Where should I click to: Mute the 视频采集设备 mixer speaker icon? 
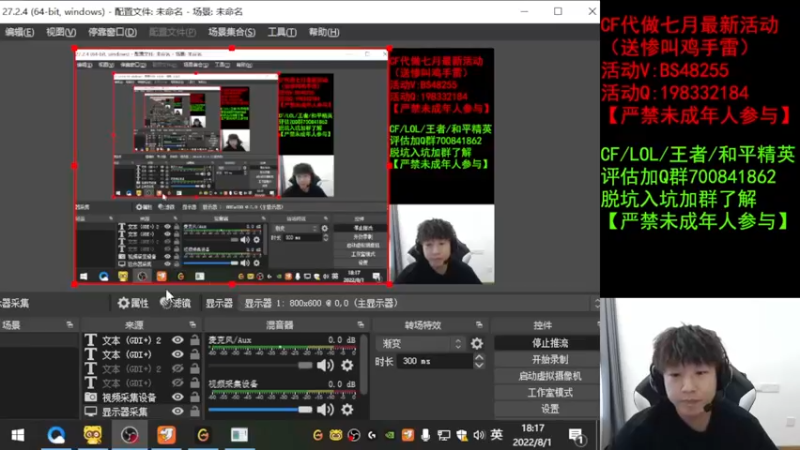pyautogui.click(x=325, y=409)
